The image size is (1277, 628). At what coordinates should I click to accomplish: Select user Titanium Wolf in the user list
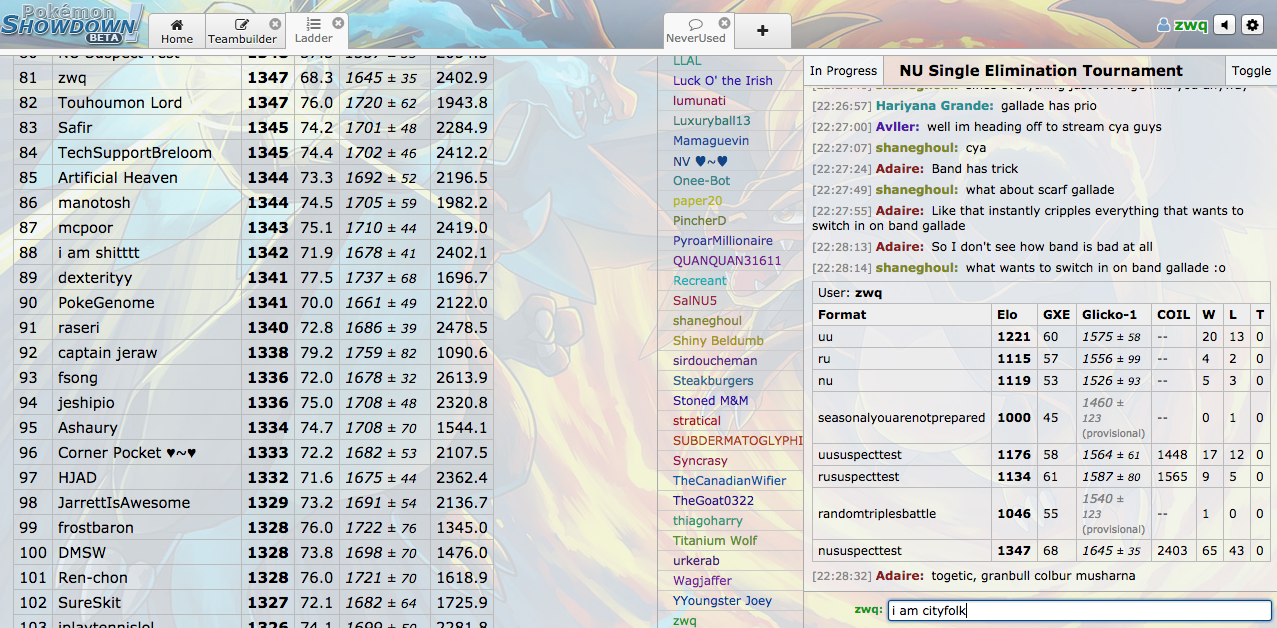[714, 541]
